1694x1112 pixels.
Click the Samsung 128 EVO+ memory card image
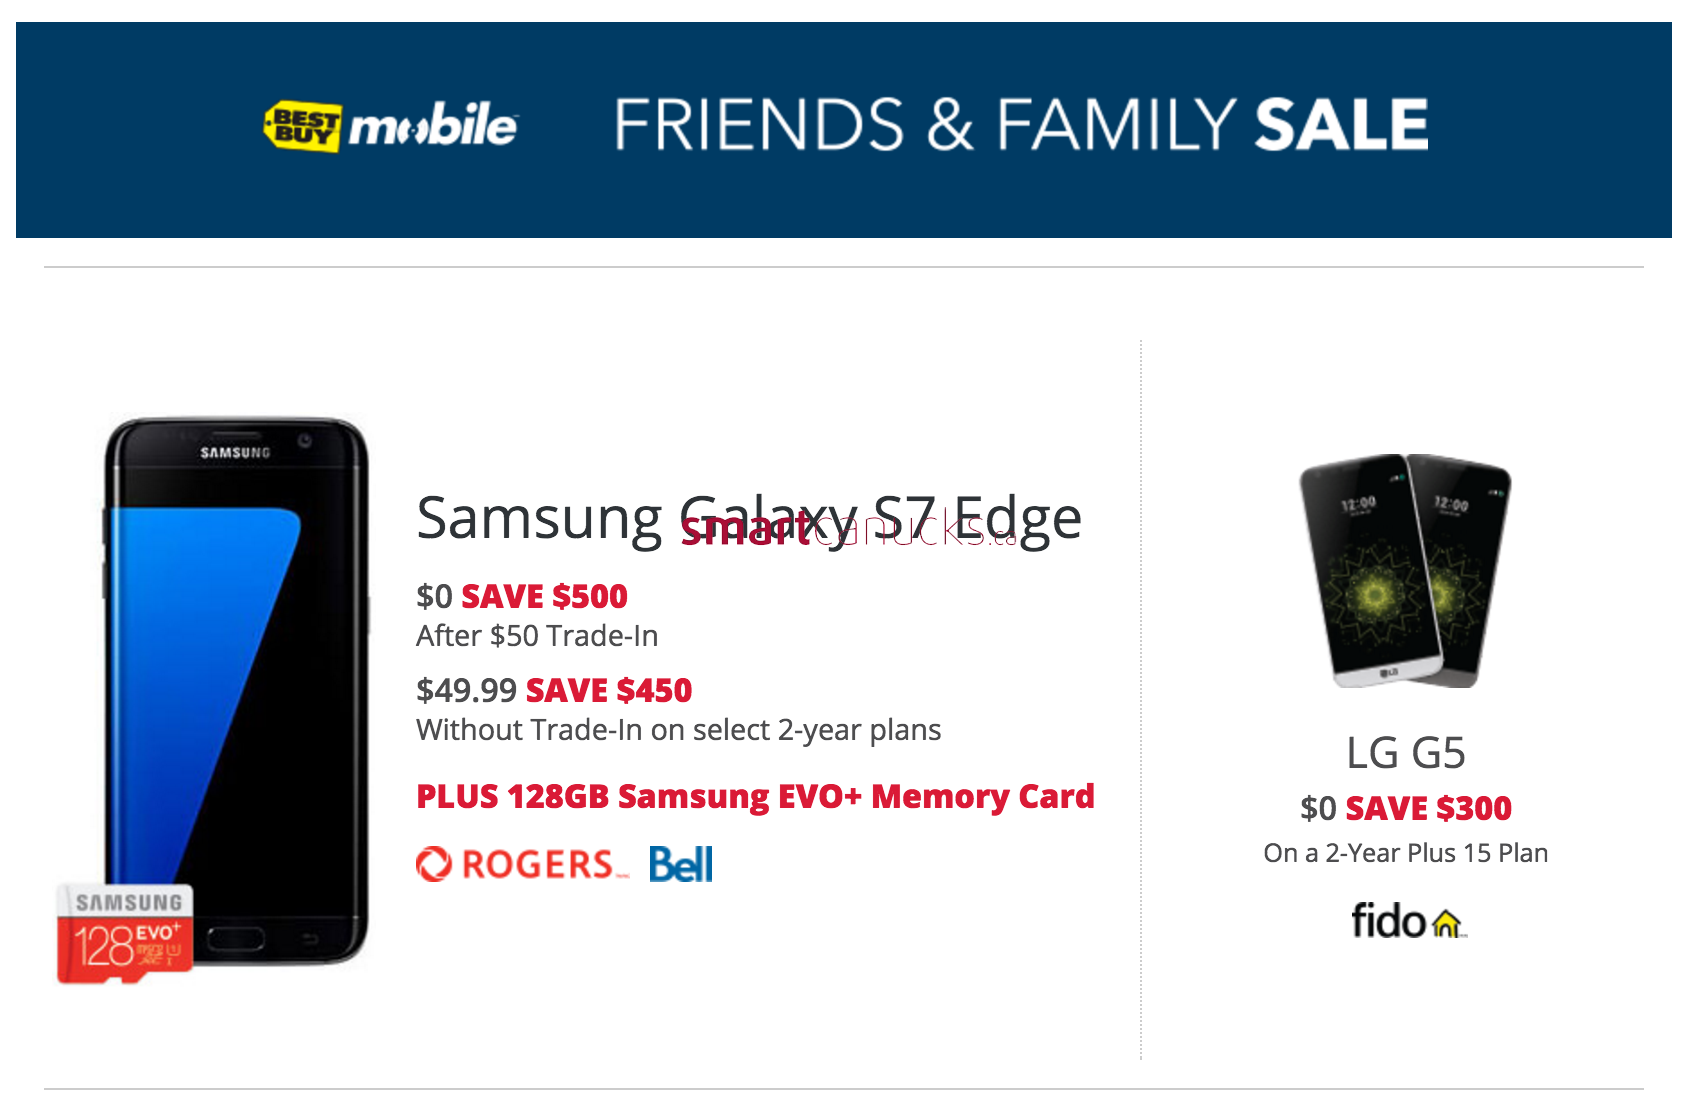(125, 932)
